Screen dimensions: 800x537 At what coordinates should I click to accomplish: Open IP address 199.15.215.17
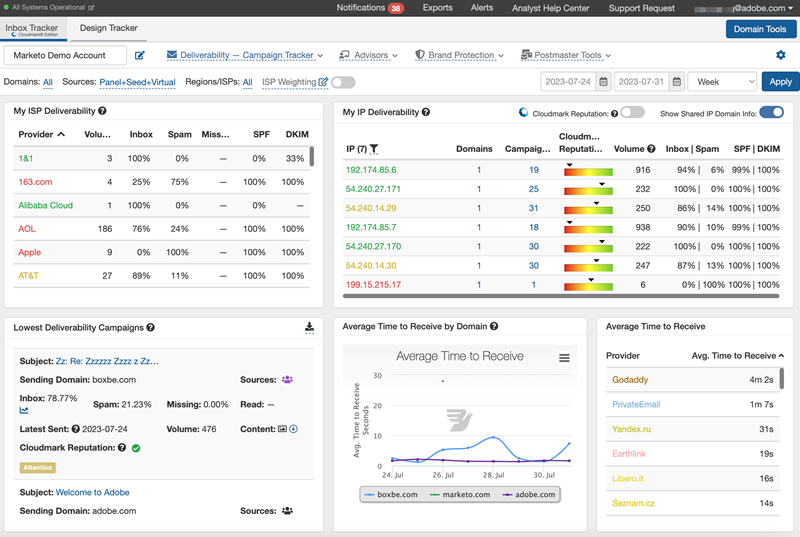[x=373, y=285]
